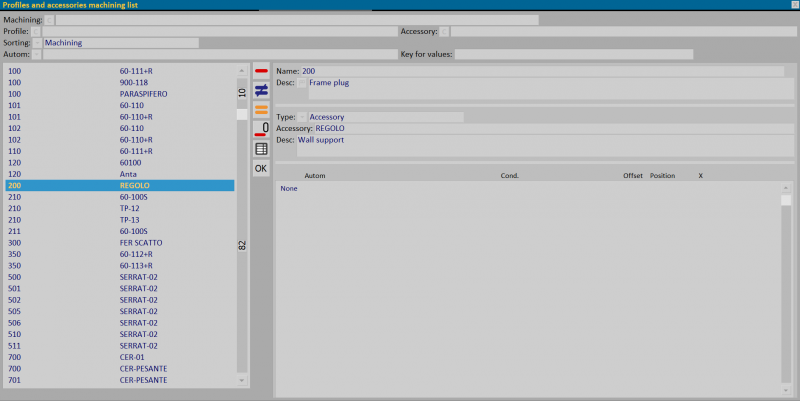Click the Autom table scrollbar up arrow

coord(786,188)
